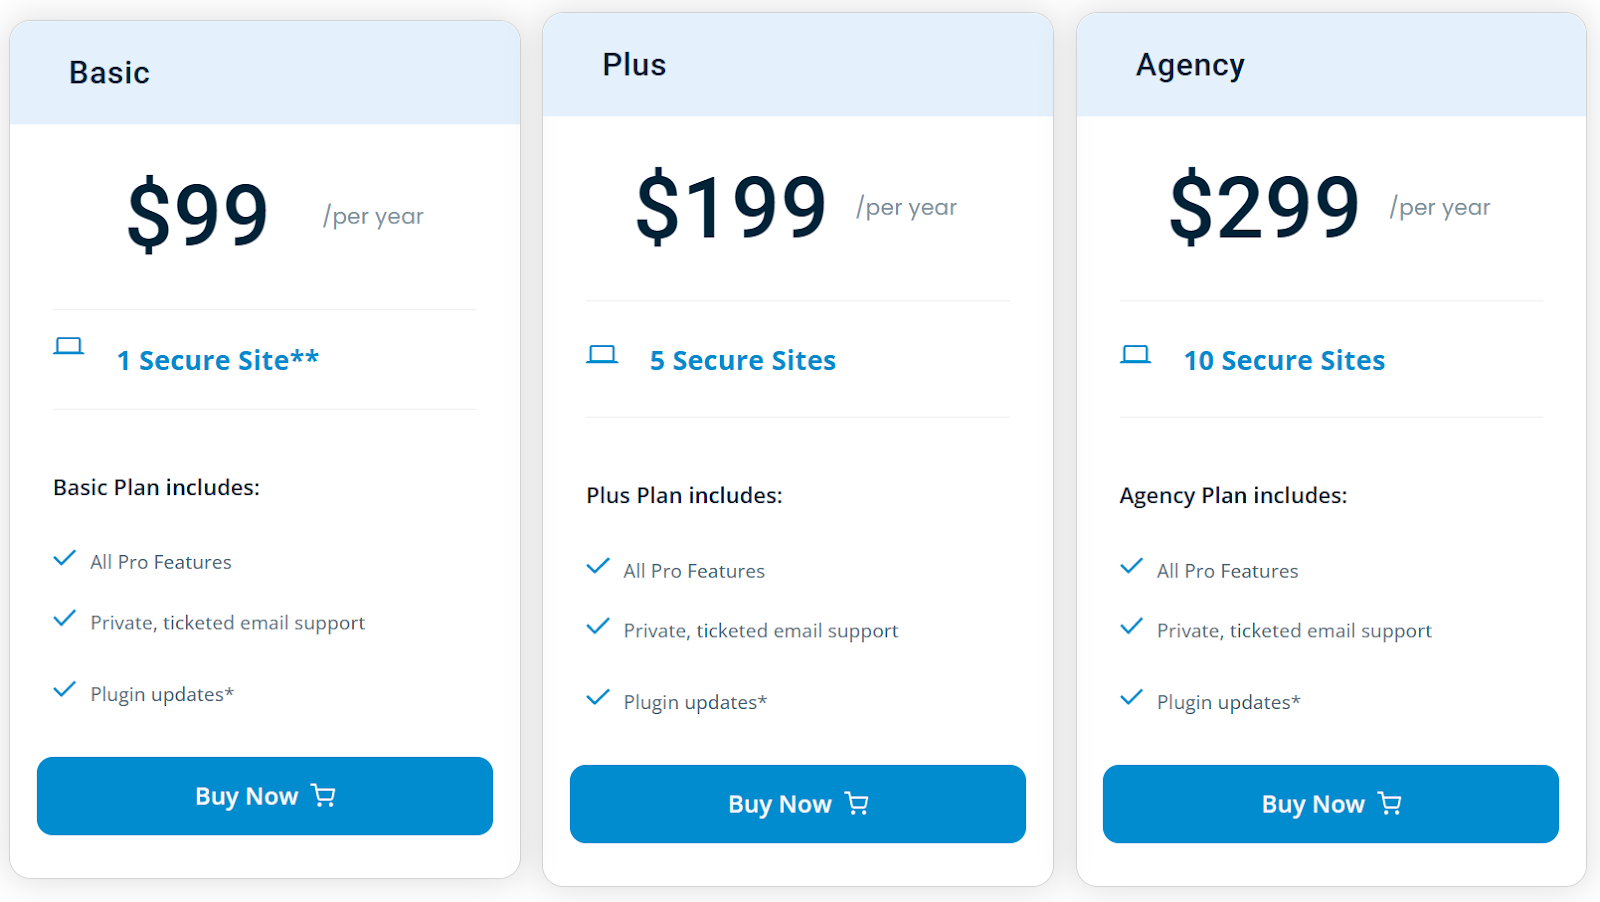Click the cart icon in Basic Buy Now
Screen dimensions: 1600x902
(x=323, y=795)
